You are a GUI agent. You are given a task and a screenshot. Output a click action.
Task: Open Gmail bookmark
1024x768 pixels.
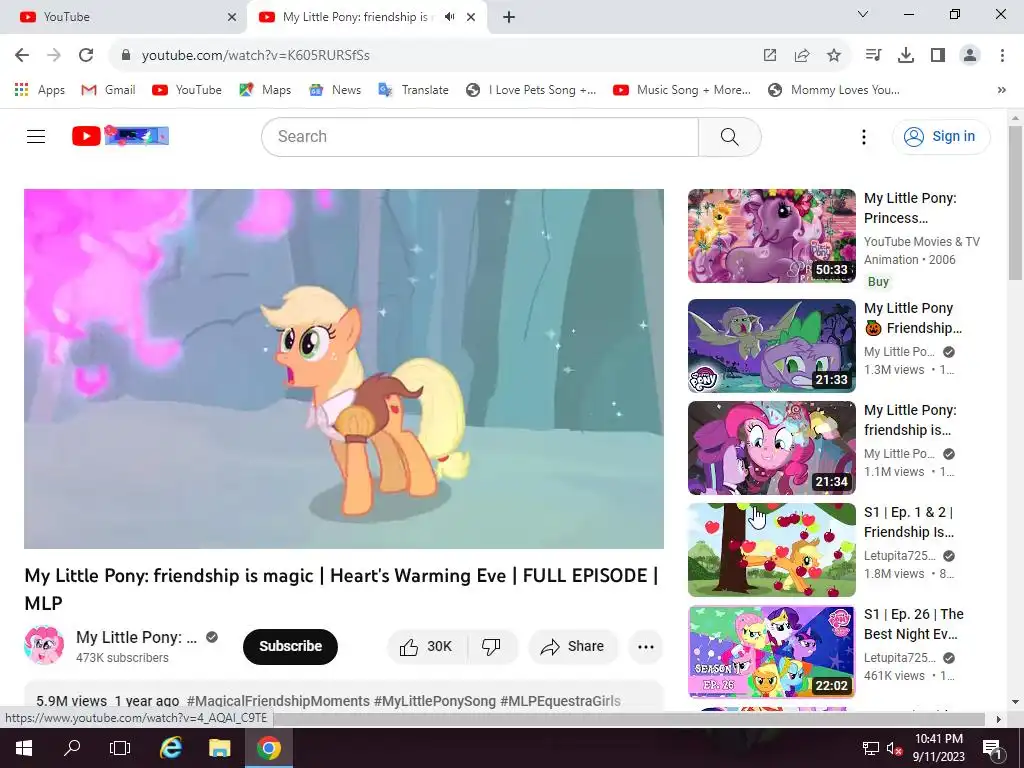tap(108, 90)
